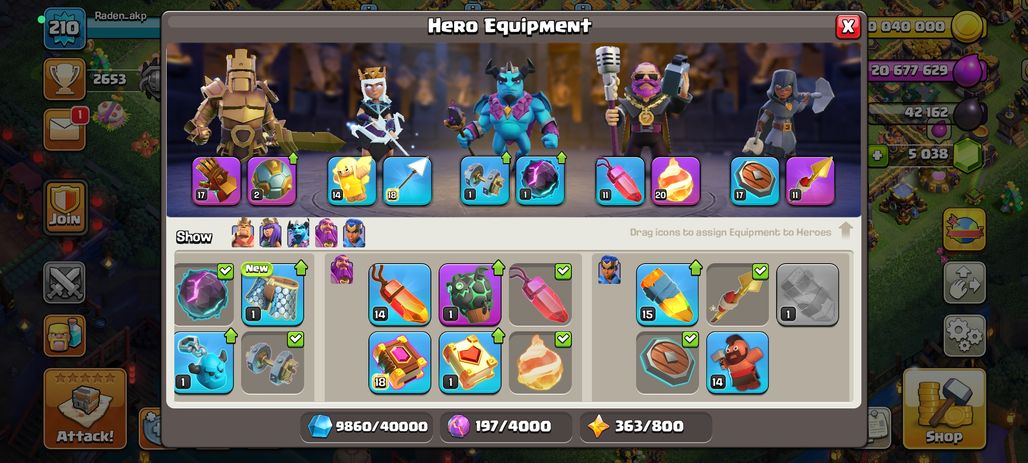
Task: Filter equipment by Minion Prince head
Action: [x=298, y=233]
